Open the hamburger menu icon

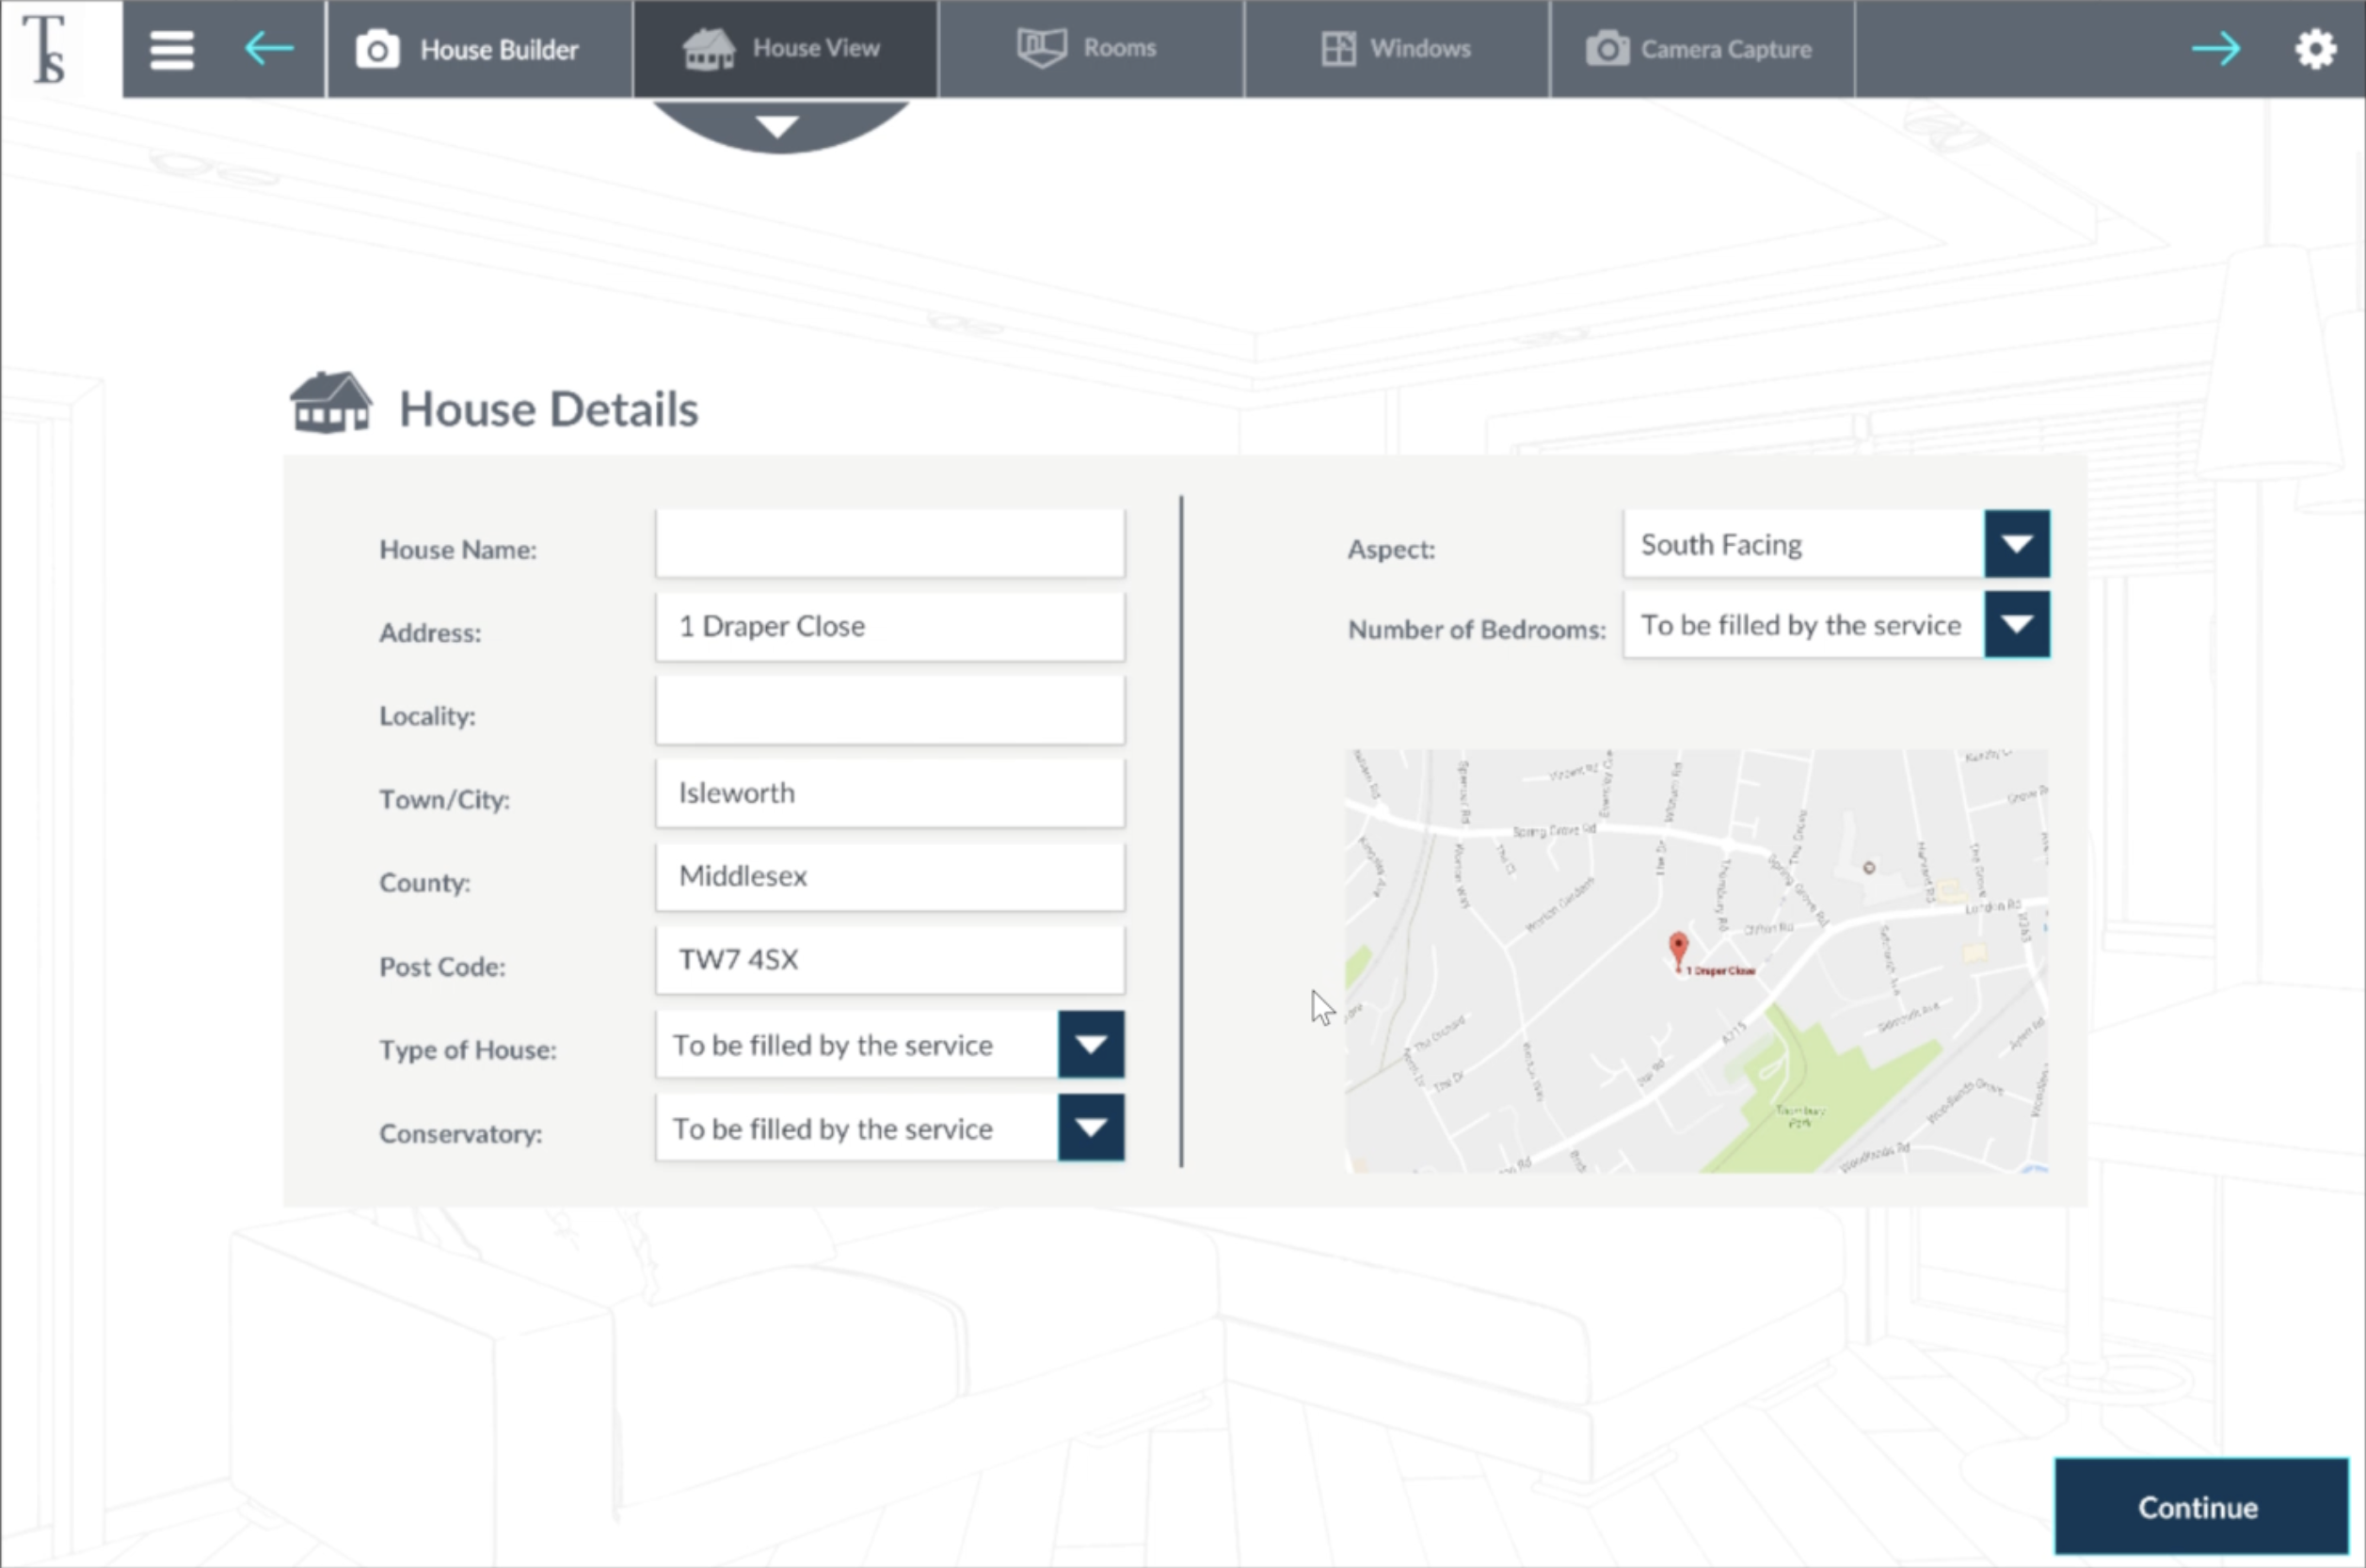pyautogui.click(x=171, y=49)
